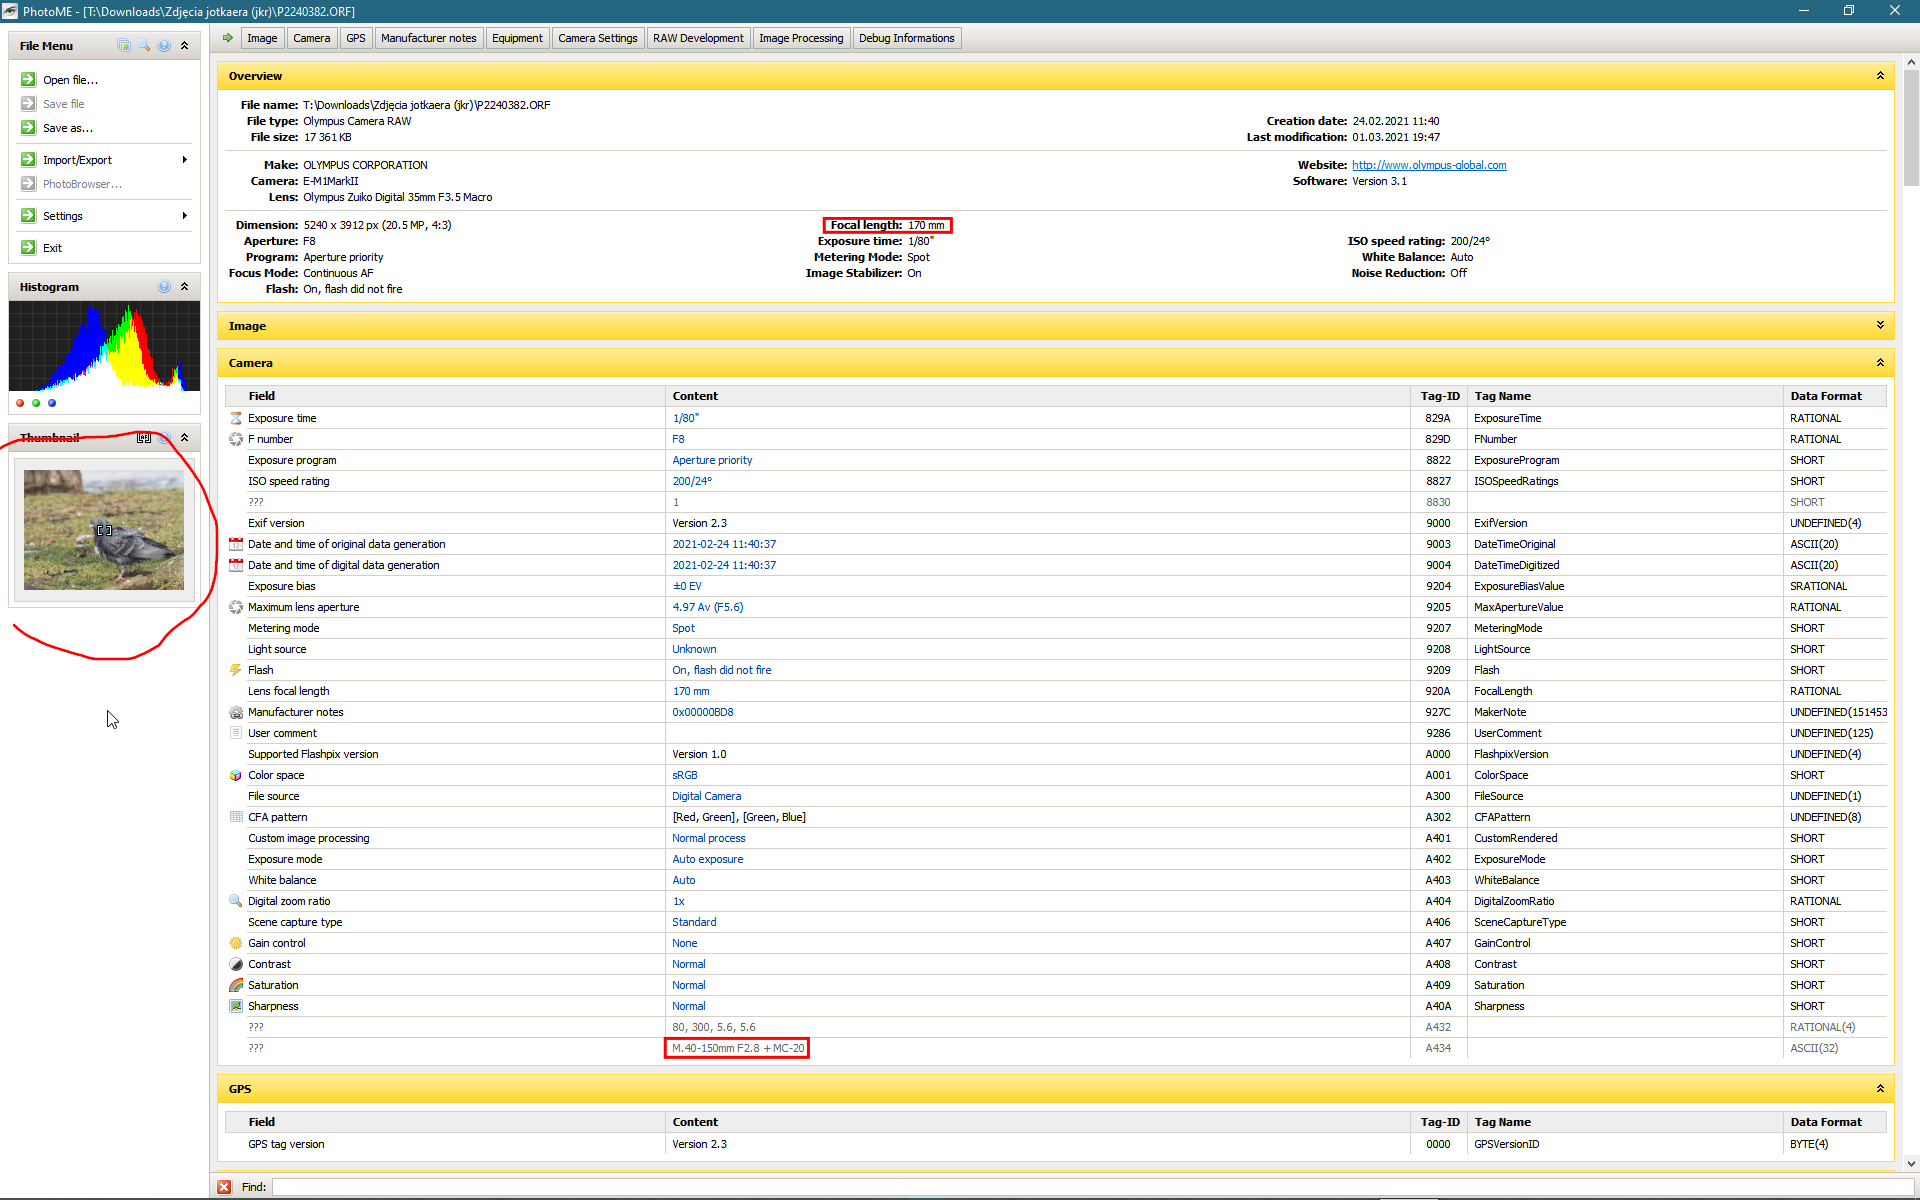Viewport: 1920px width, 1200px height.
Task: Switch to Manufacturer notes tab
Action: (428, 38)
